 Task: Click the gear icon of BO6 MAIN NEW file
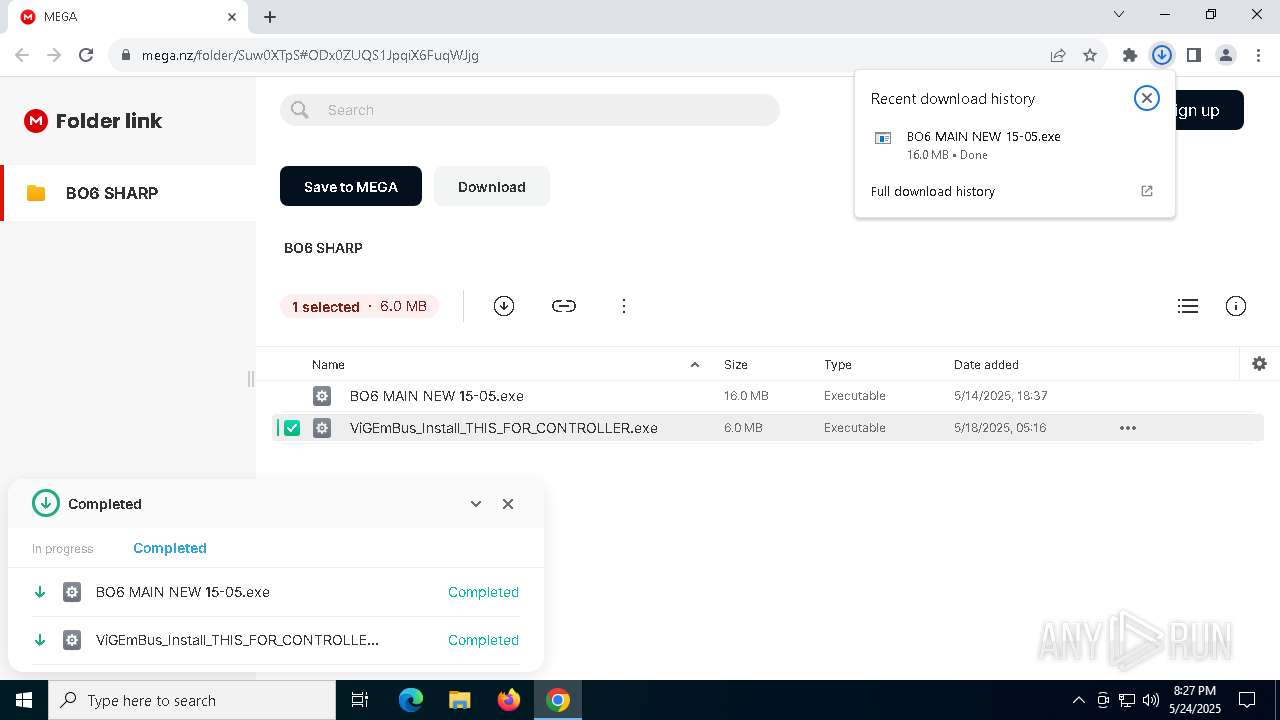[322, 396]
